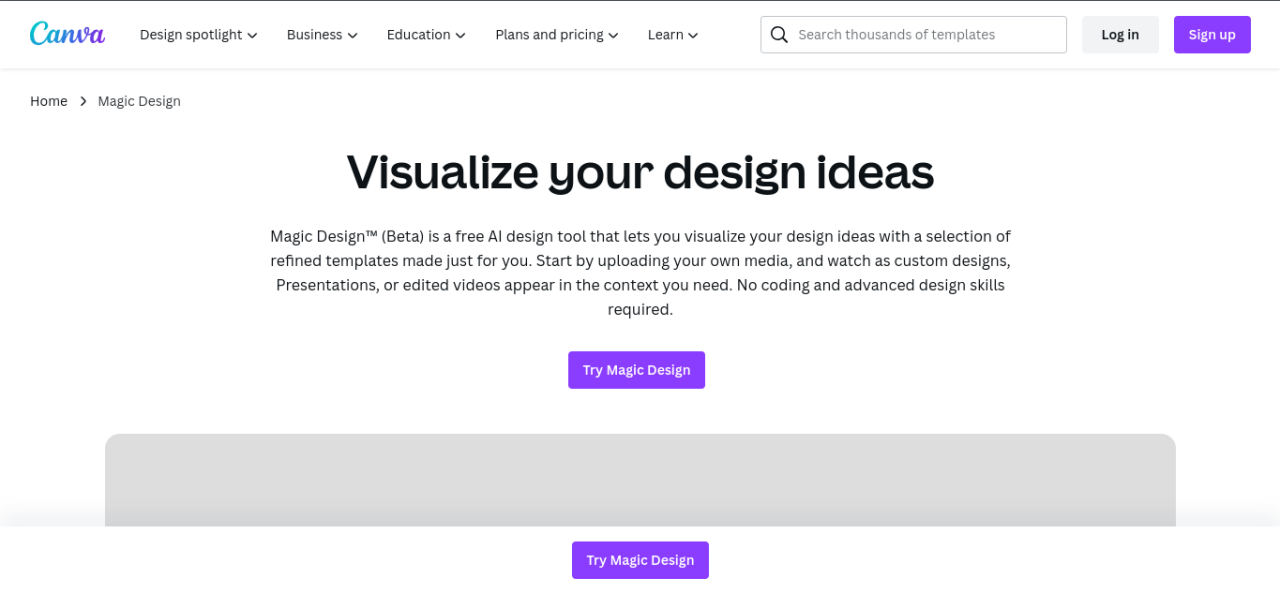The image size is (1280, 593).
Task: Open the Plans and pricing menu
Action: (x=557, y=35)
